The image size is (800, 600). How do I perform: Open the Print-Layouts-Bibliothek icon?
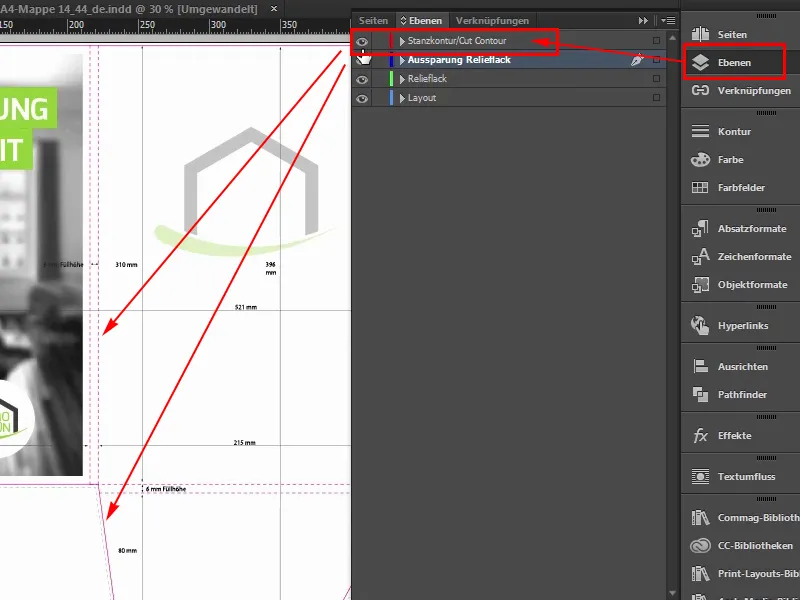point(700,573)
